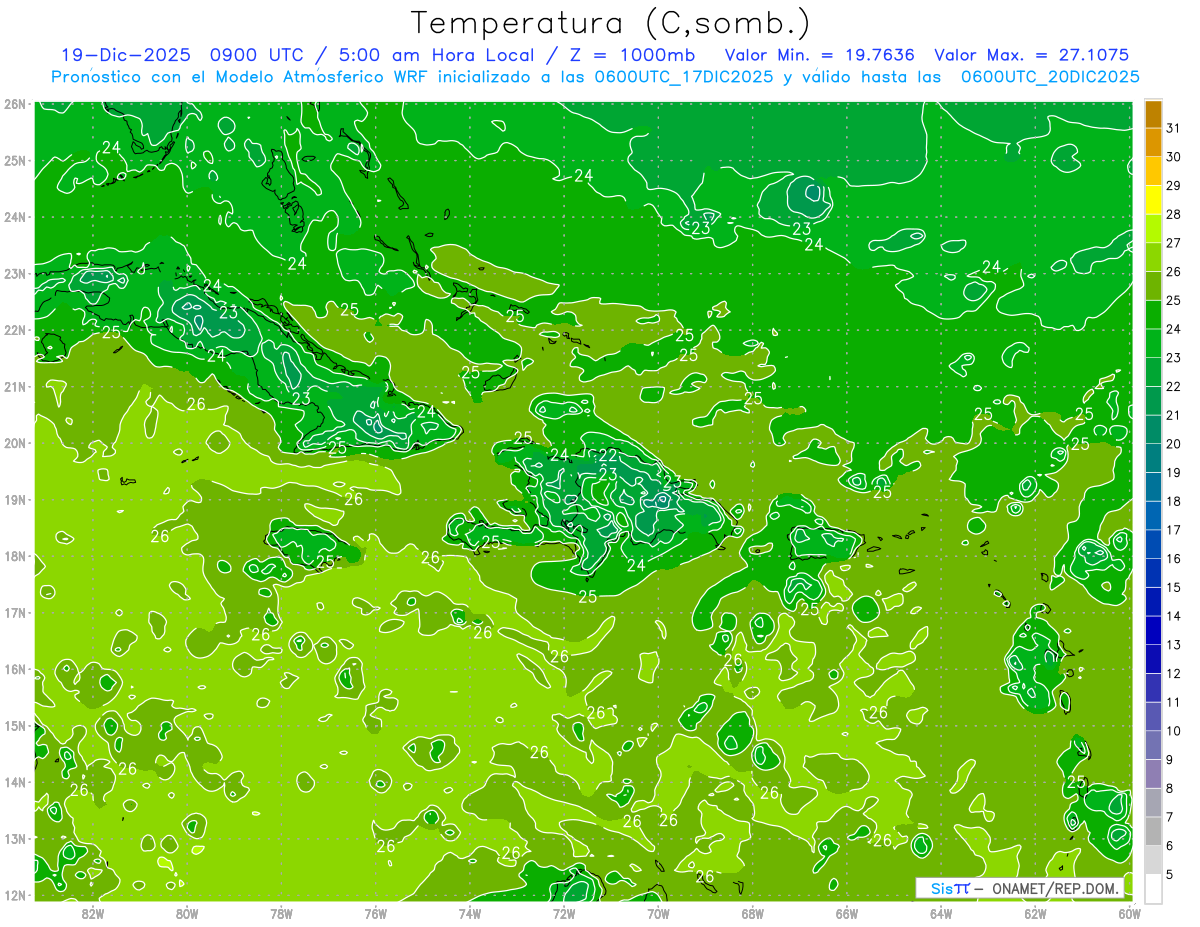The height and width of the screenshot is (927, 1200).
Task: Click the '21N' latitude axis label
Action: coord(15,387)
